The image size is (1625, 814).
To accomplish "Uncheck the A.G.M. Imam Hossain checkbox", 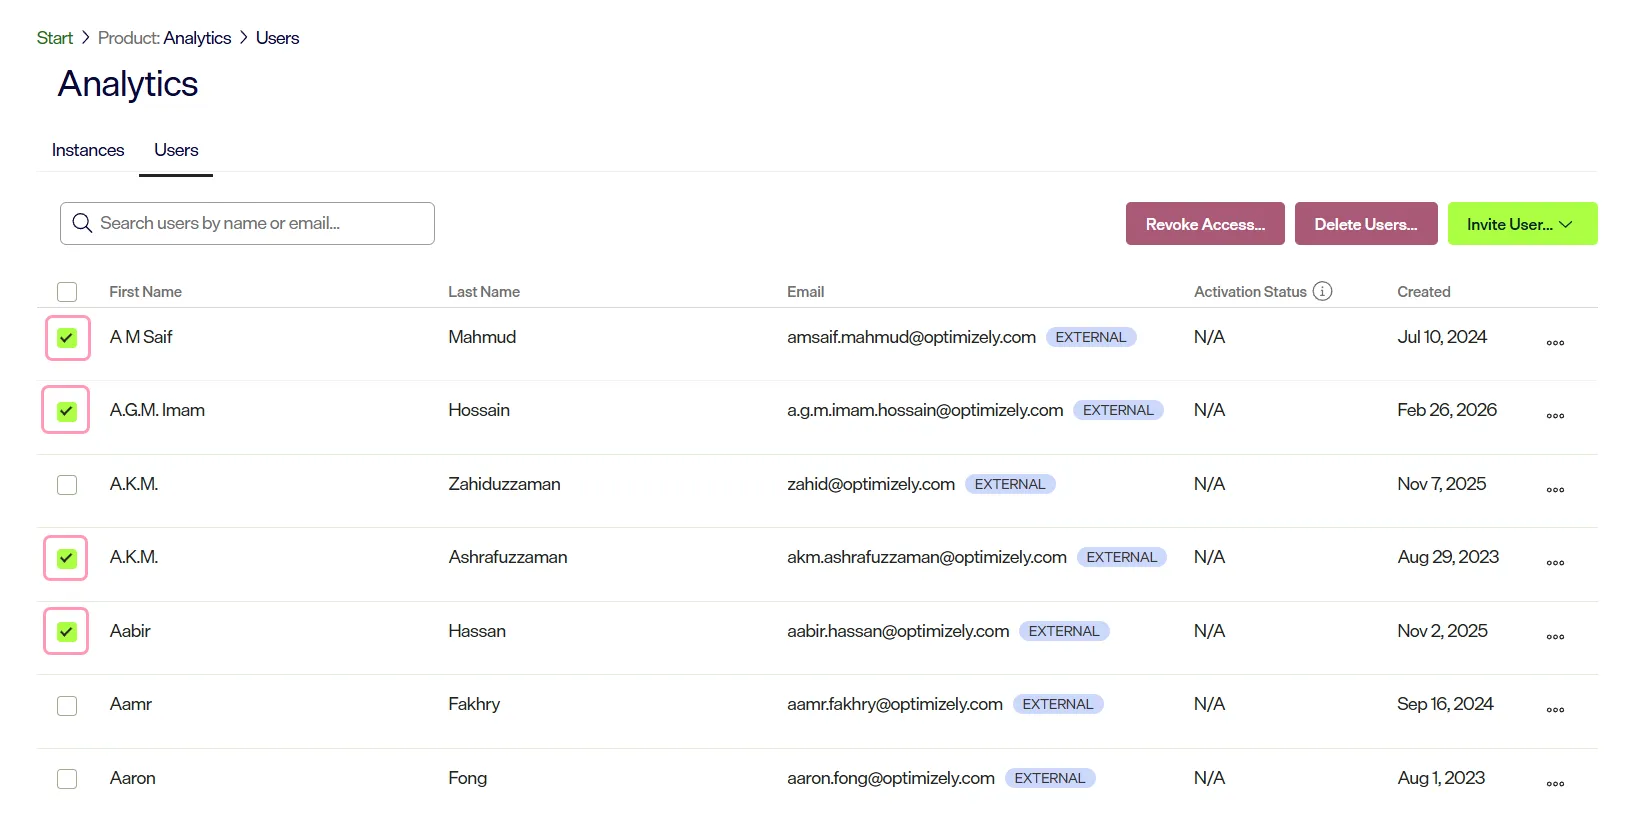I will pos(67,411).
